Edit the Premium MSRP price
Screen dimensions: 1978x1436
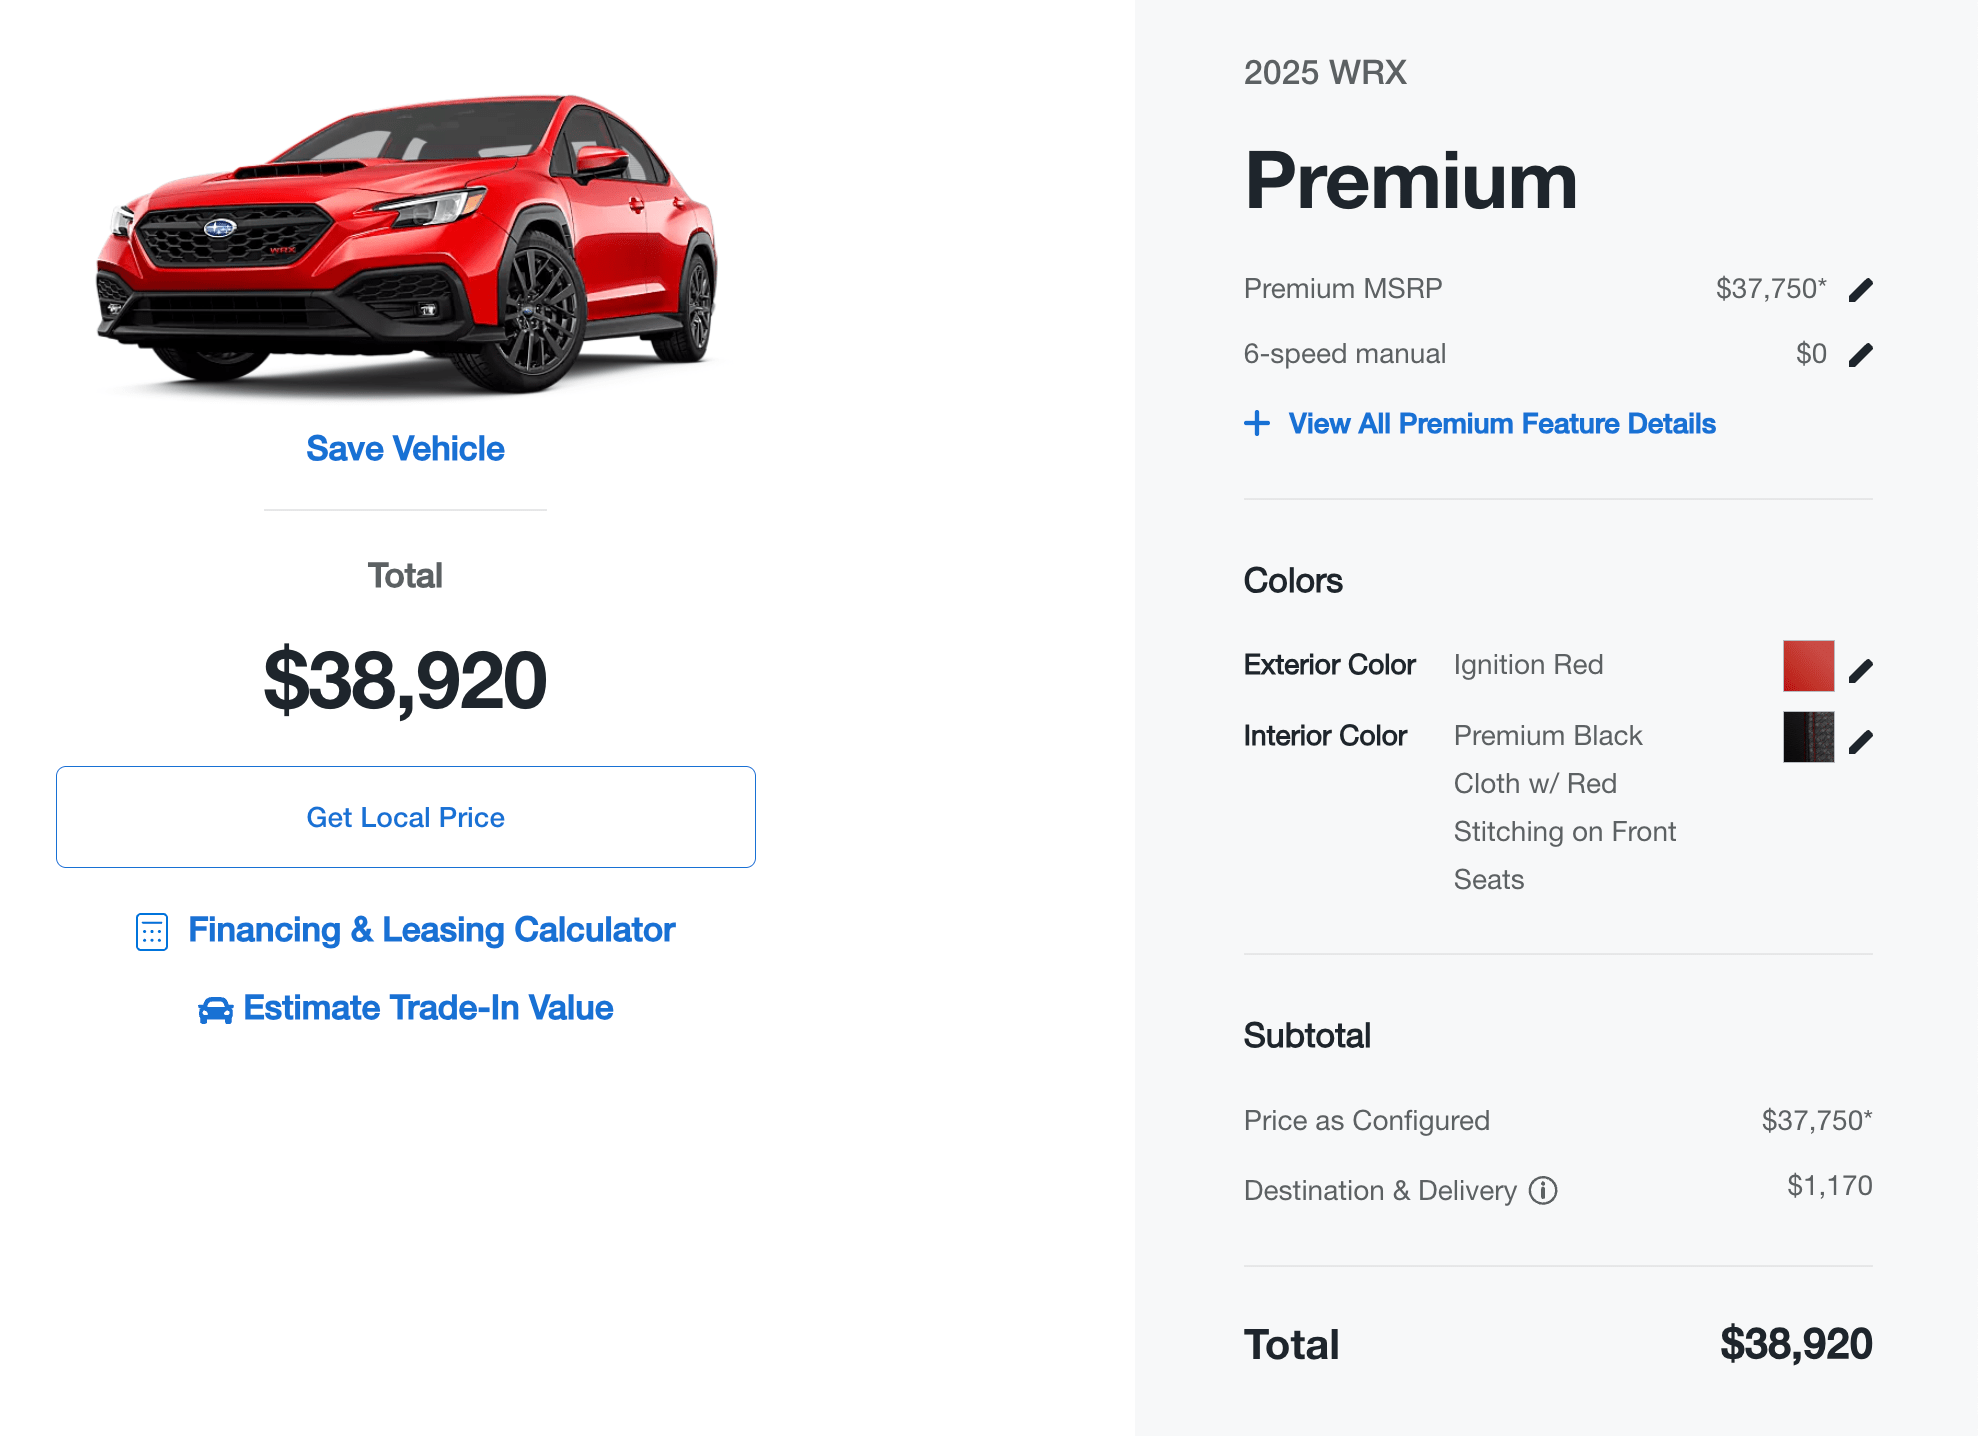pyautogui.click(x=1862, y=288)
